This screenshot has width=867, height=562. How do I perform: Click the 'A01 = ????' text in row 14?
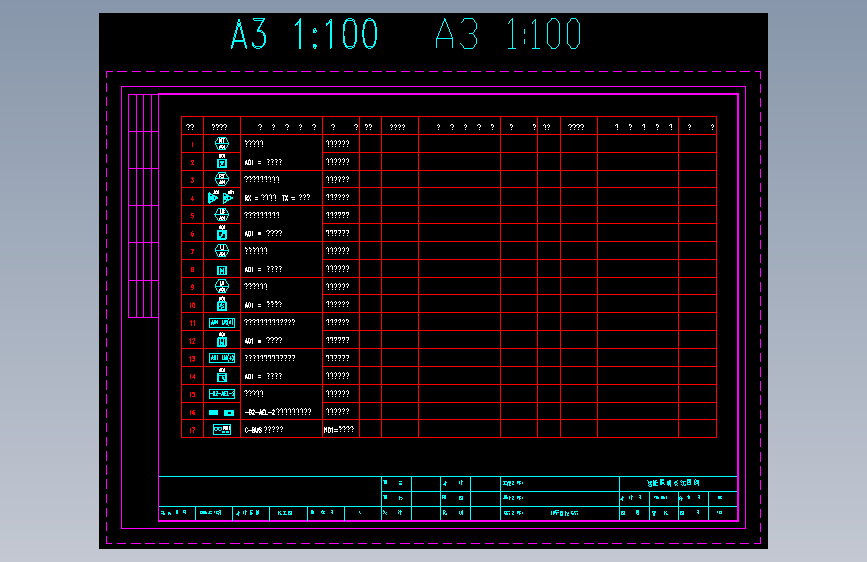click(x=263, y=376)
